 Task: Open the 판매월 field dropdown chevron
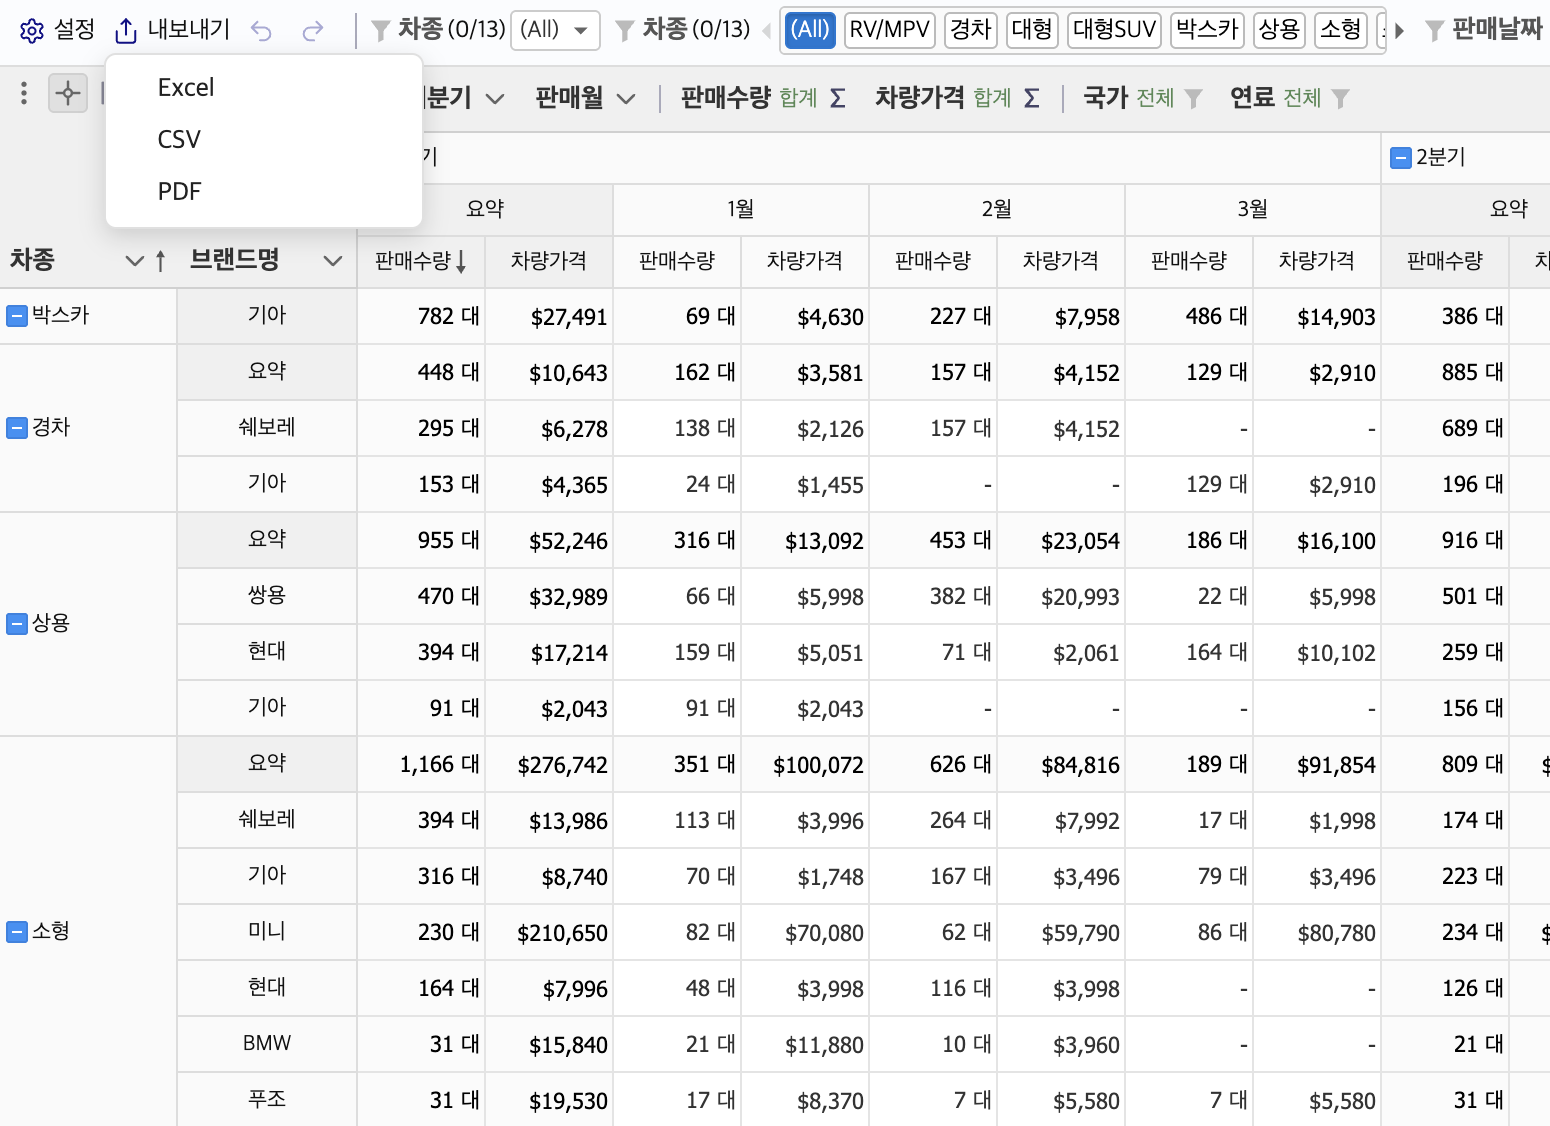coord(626,98)
